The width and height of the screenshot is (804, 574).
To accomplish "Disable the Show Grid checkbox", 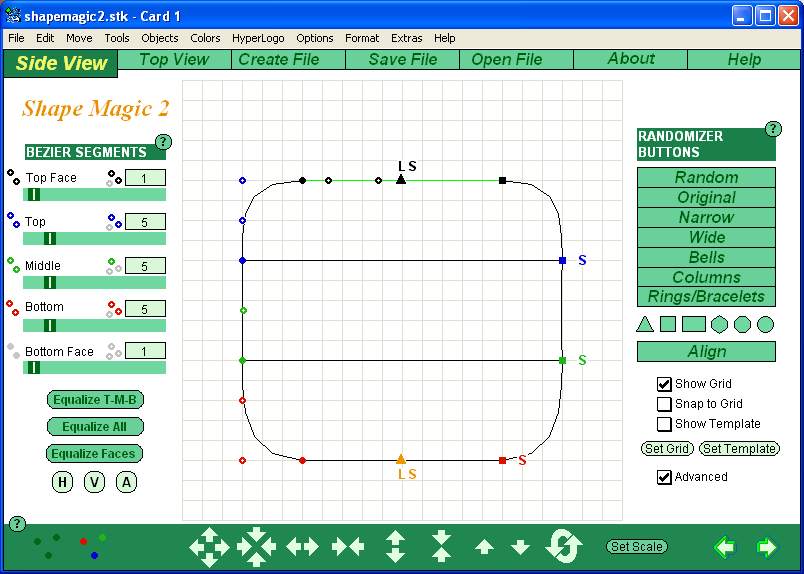I will click(664, 384).
